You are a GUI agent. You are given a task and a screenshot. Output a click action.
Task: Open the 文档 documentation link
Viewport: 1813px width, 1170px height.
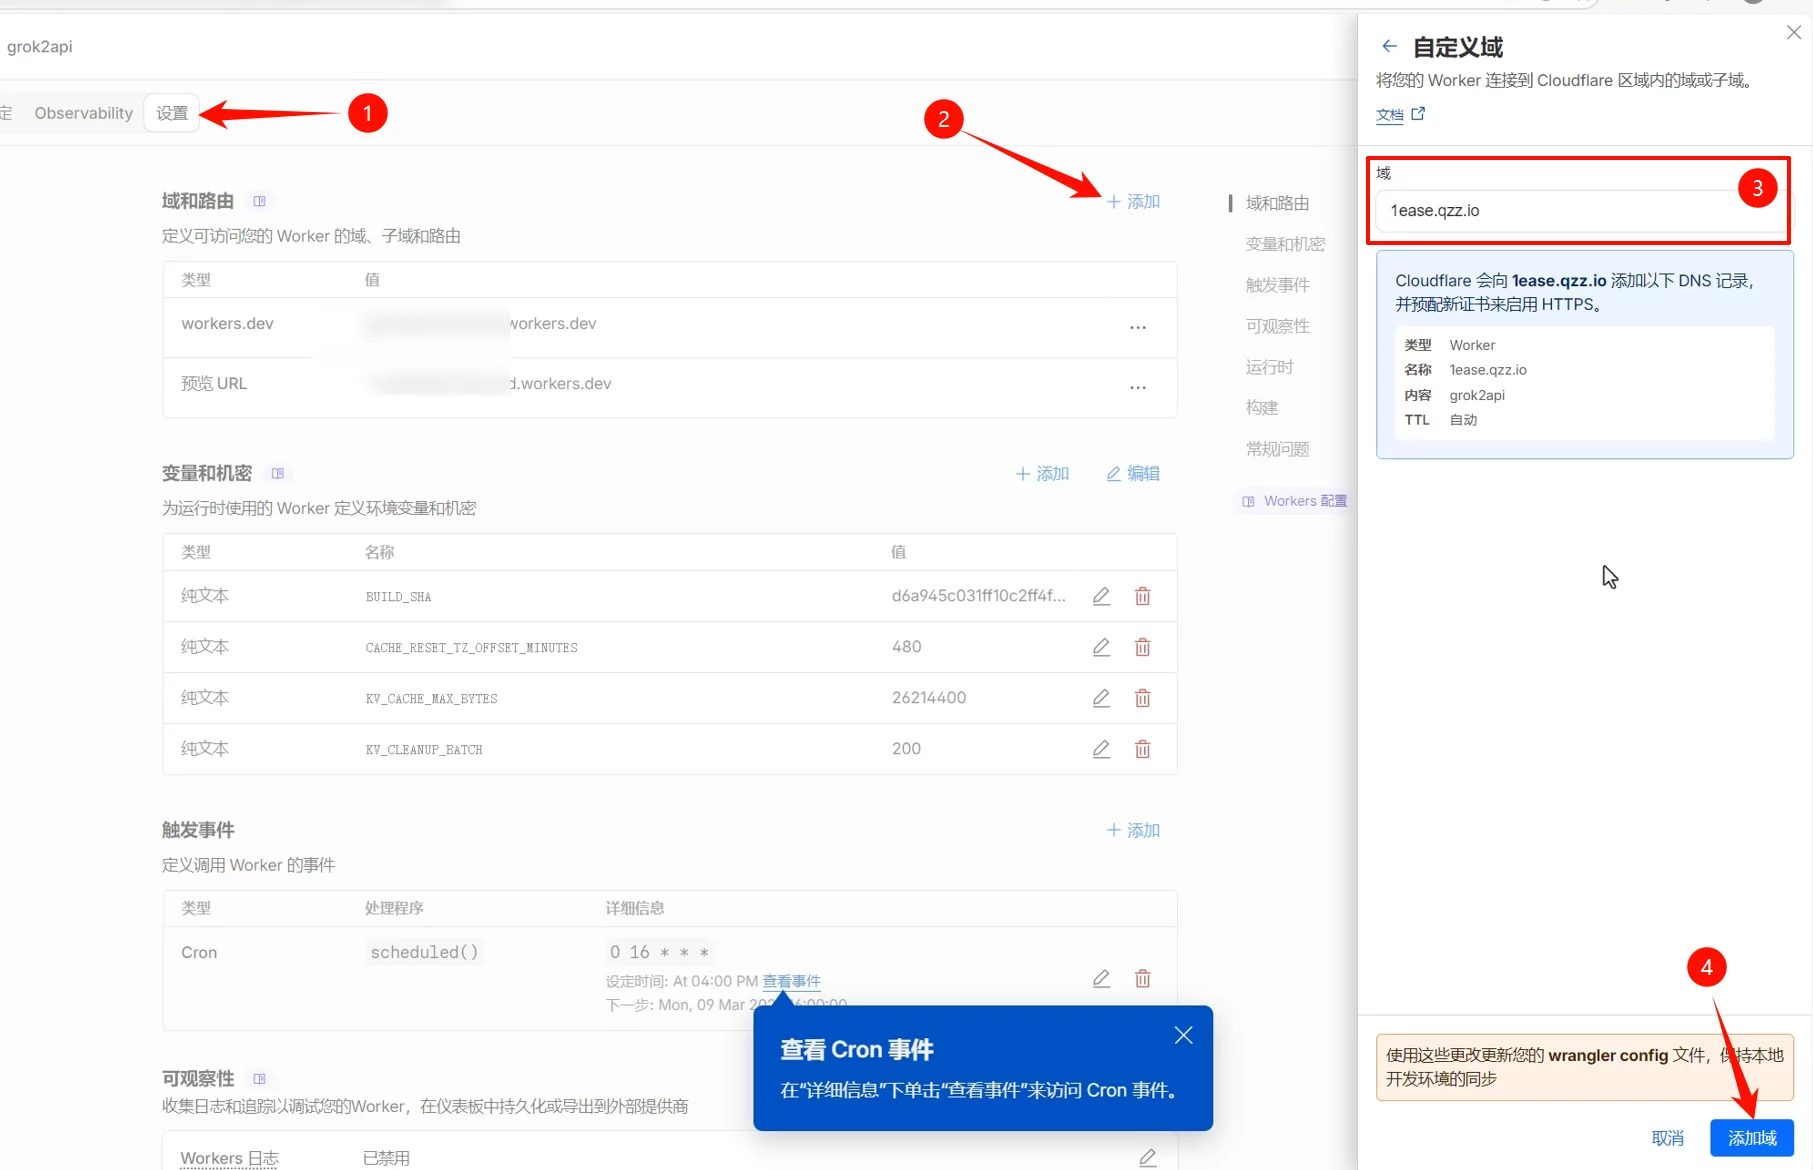[x=1399, y=115]
